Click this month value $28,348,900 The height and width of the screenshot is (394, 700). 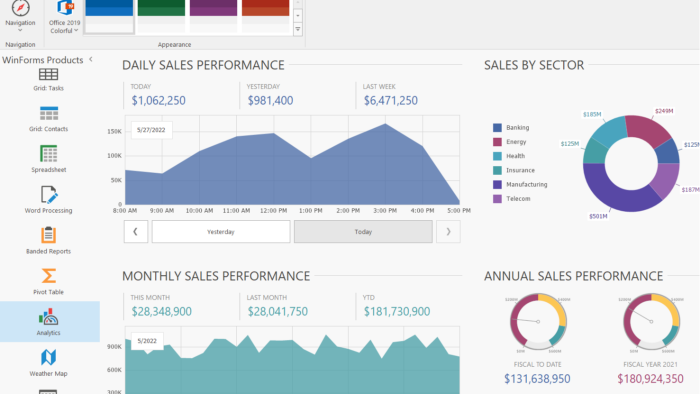162,311
